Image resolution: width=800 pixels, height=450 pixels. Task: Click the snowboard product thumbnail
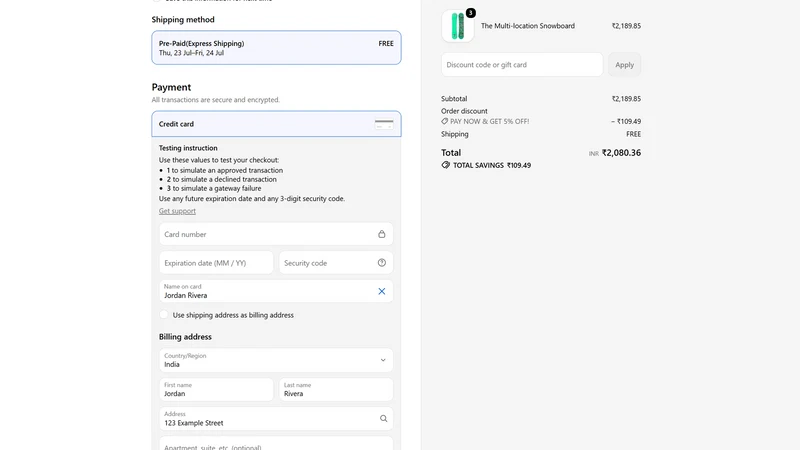[458, 26]
